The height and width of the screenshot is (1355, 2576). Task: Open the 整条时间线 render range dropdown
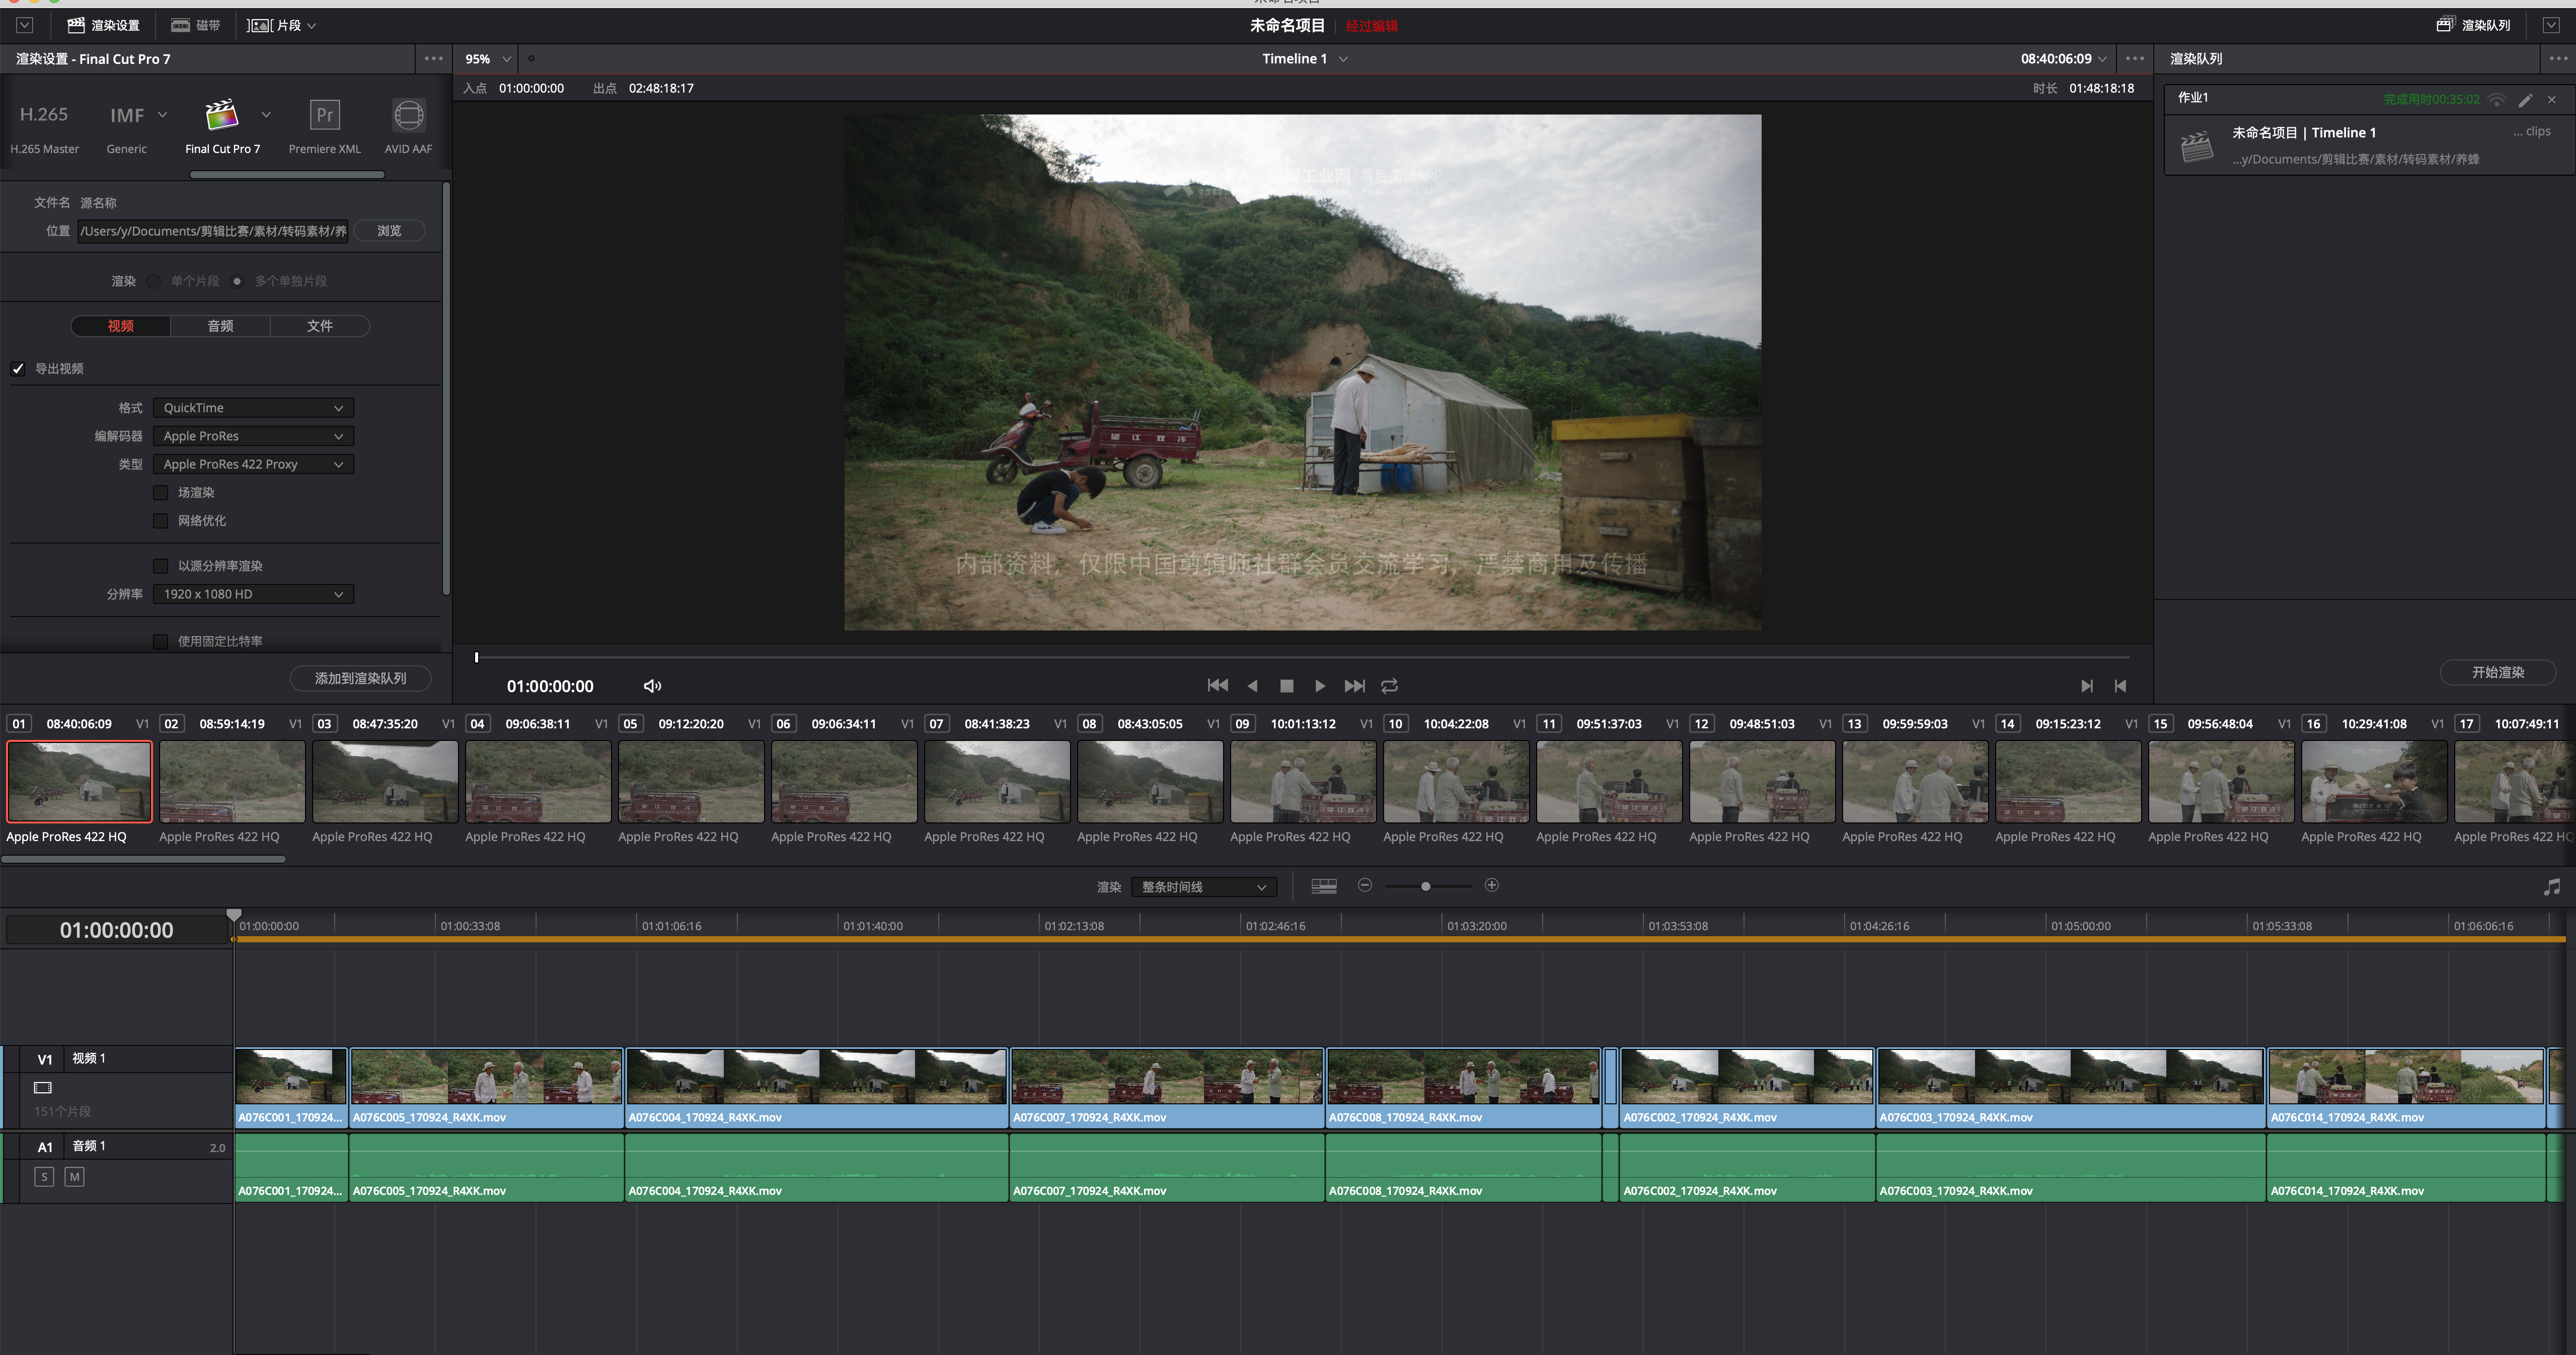[1203, 887]
